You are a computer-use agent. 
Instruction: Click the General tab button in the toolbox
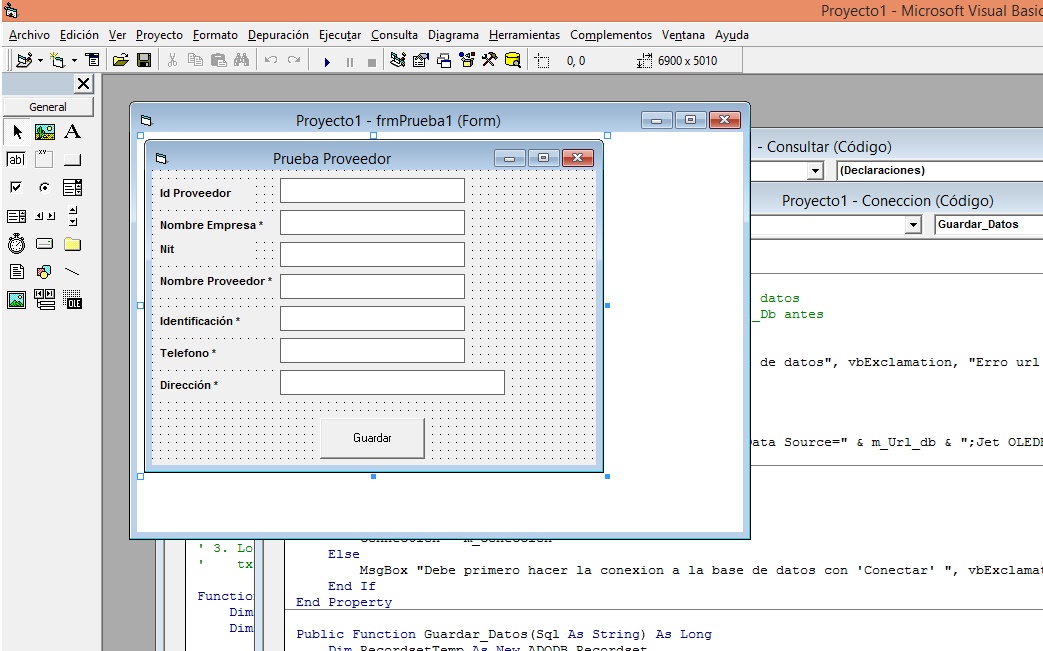coord(48,107)
